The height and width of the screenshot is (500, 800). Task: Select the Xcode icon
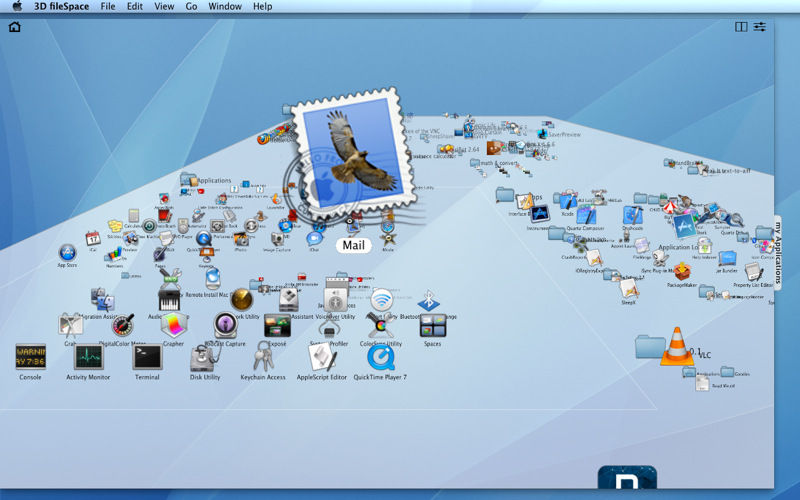tap(568, 202)
